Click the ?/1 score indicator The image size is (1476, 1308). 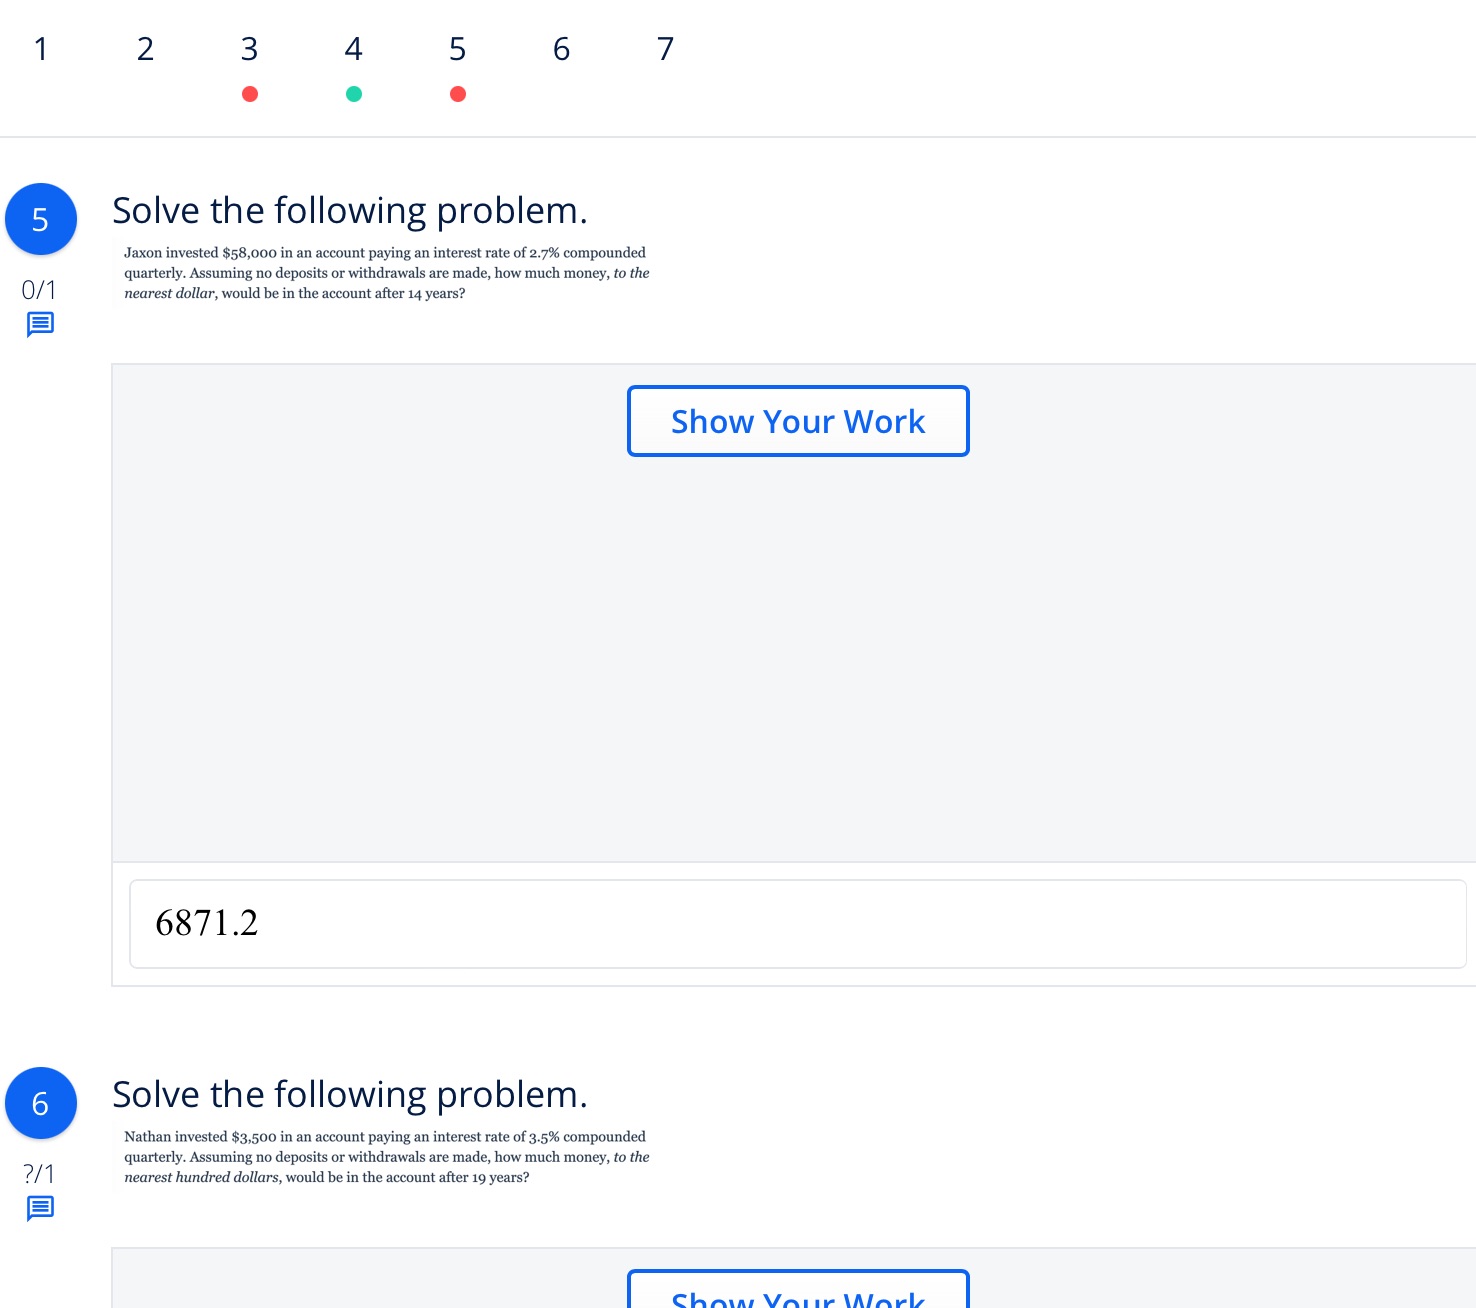pos(39,1173)
